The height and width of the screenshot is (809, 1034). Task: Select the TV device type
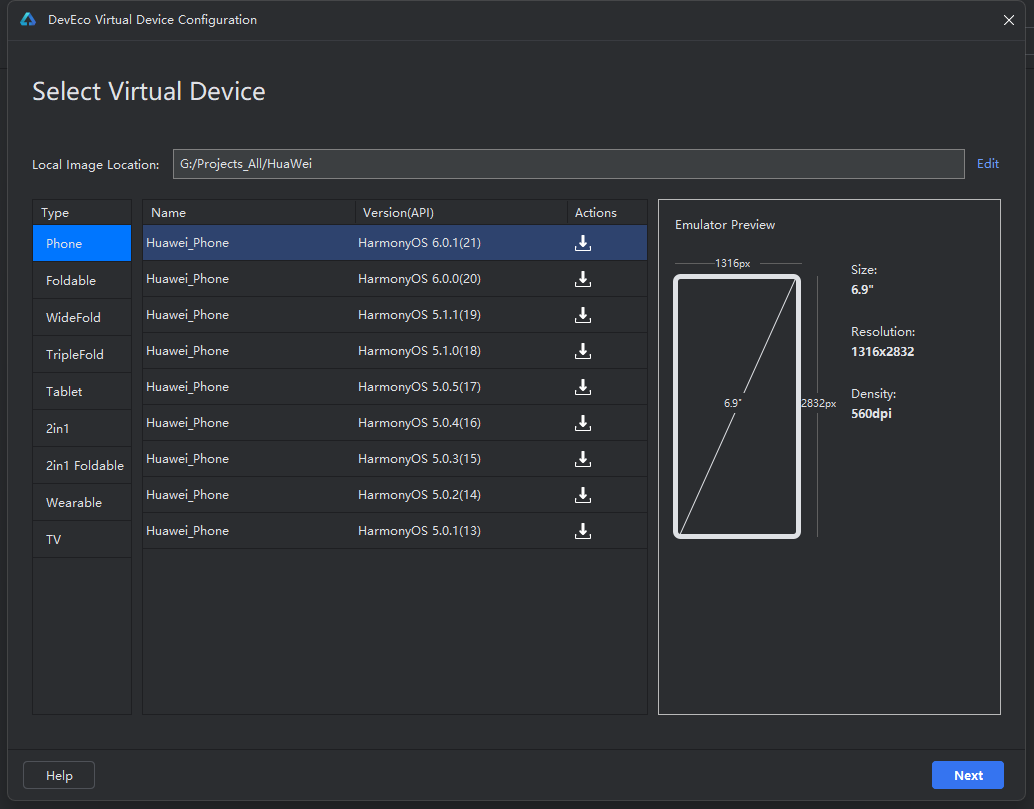82,539
